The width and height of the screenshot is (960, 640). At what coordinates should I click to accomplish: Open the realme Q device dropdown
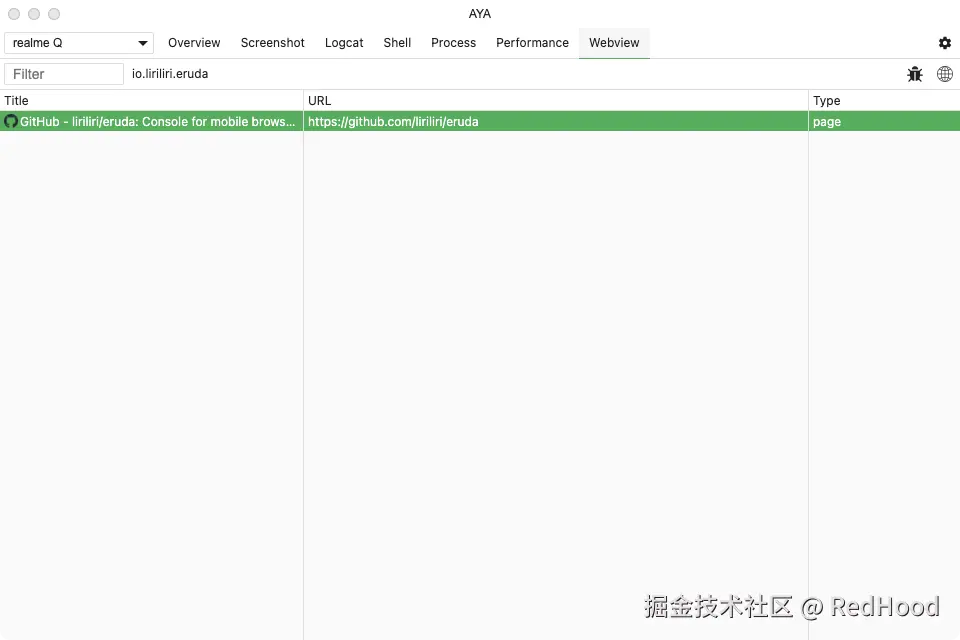pos(78,43)
